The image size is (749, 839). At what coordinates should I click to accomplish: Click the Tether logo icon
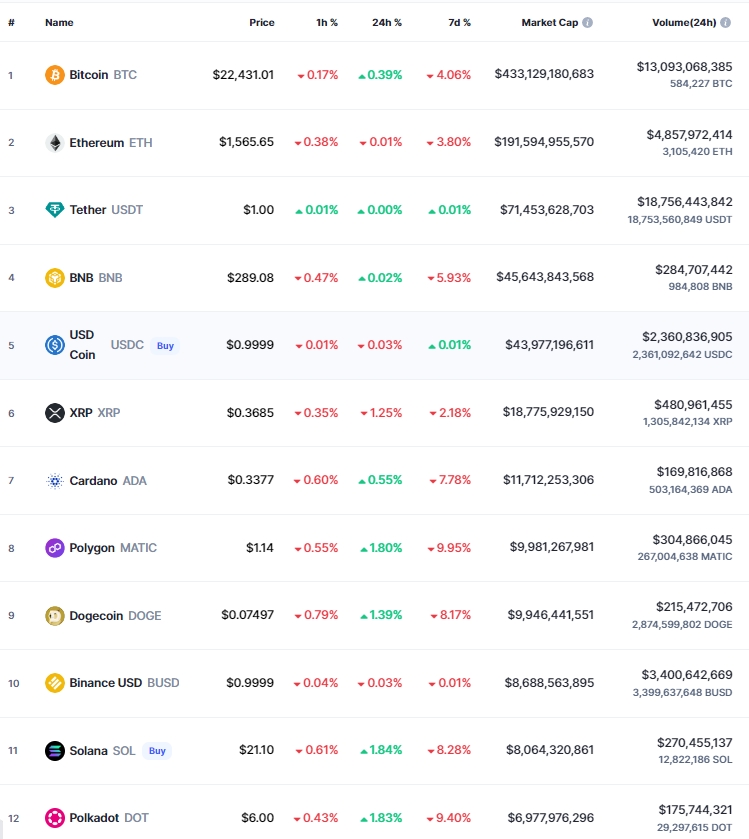(x=55, y=210)
